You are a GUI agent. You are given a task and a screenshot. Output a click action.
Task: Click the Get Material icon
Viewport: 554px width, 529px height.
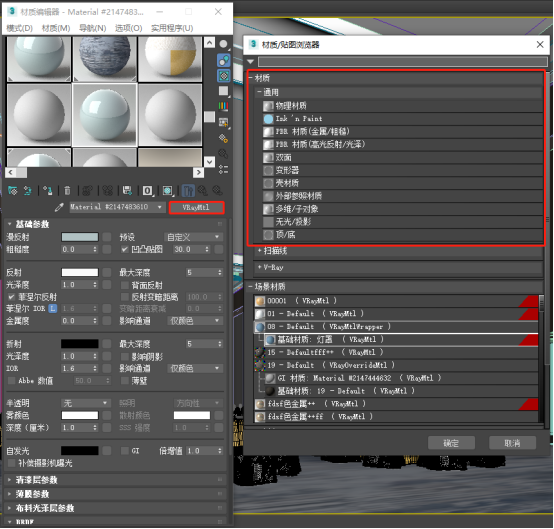13,191
